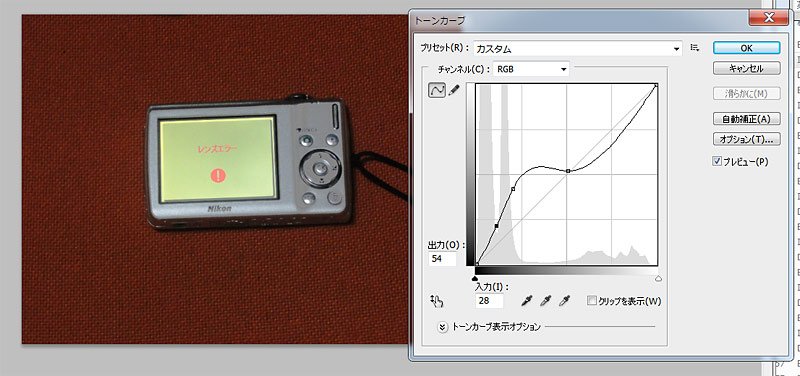Image resolution: width=800 pixels, height=376 pixels.
Task: Toggle the プレビュー checkbox
Action: 717,161
